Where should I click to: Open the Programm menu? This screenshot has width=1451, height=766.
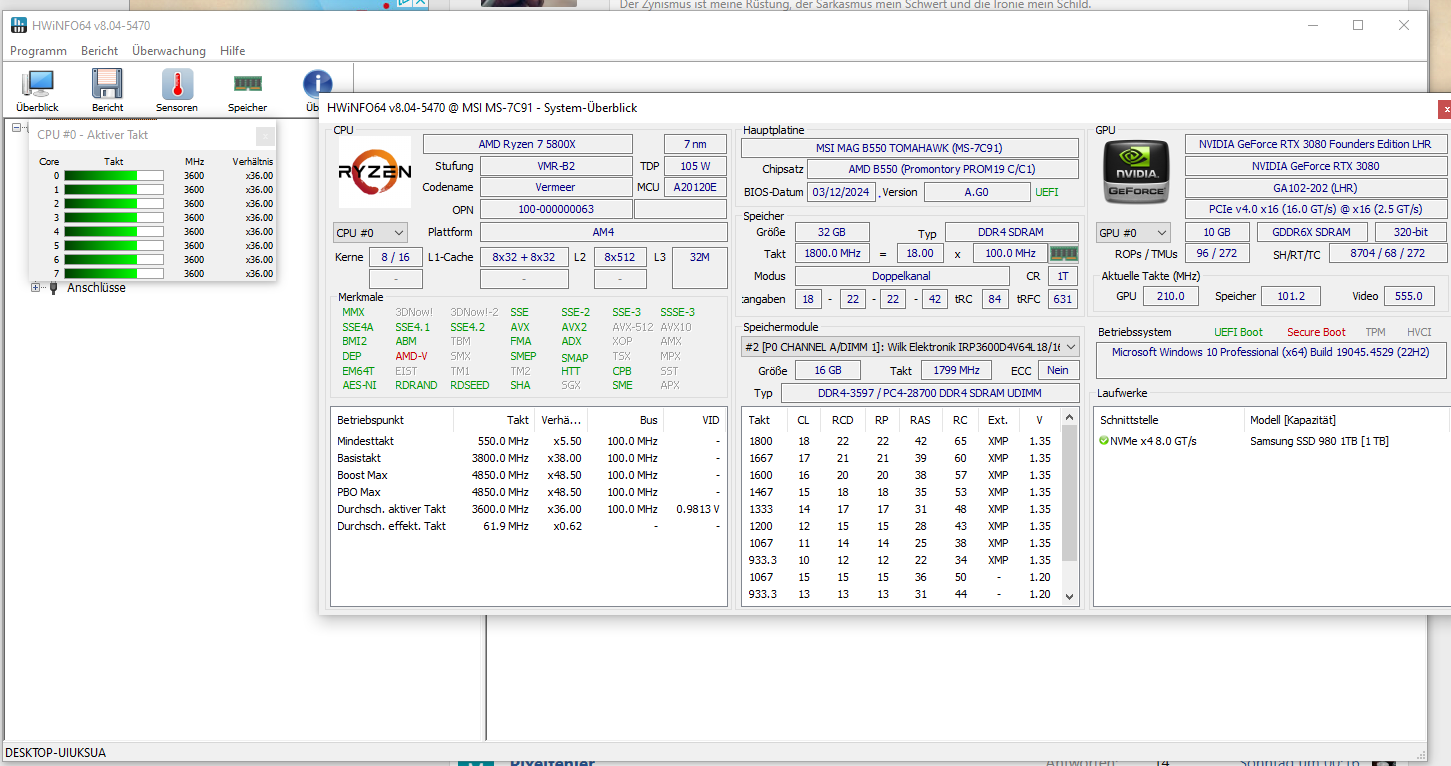pyautogui.click(x=38, y=51)
